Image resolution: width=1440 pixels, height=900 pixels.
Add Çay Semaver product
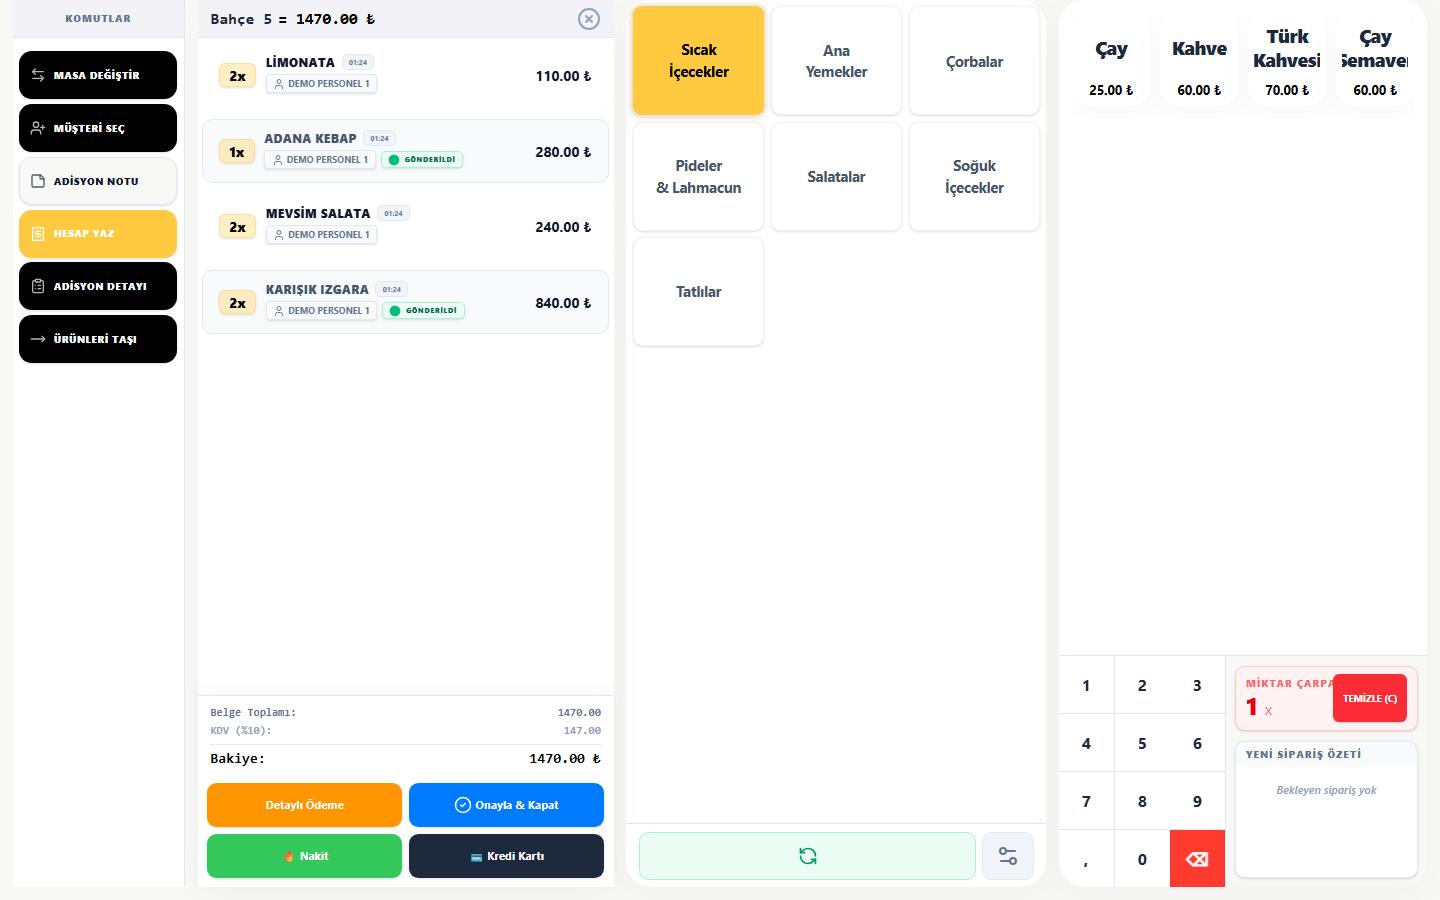click(x=1375, y=62)
